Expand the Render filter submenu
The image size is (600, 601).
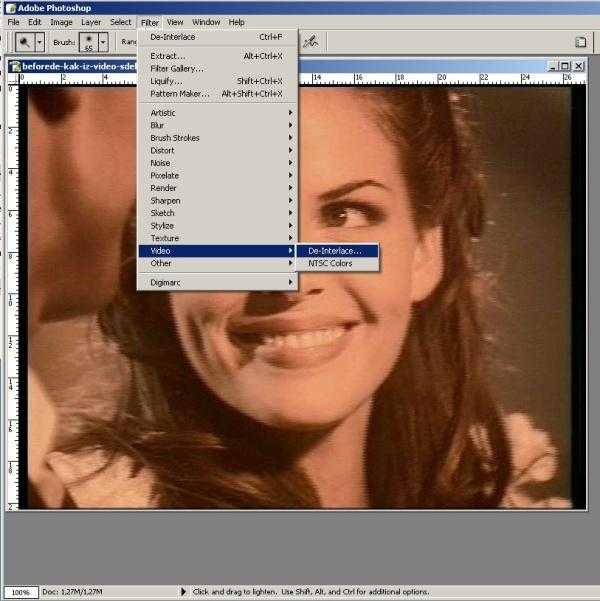[x=217, y=188]
